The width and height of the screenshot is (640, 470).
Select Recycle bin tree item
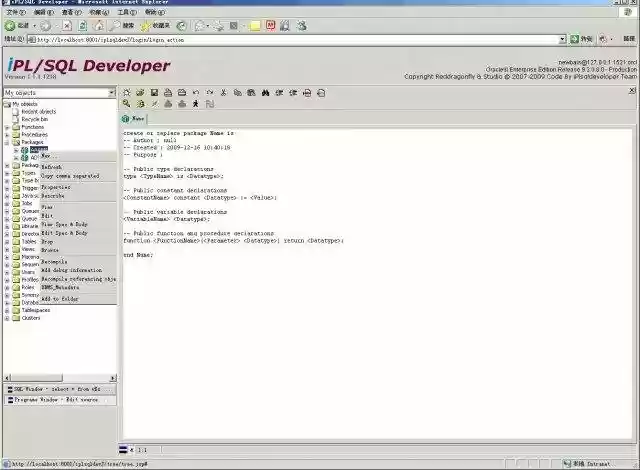point(35,119)
